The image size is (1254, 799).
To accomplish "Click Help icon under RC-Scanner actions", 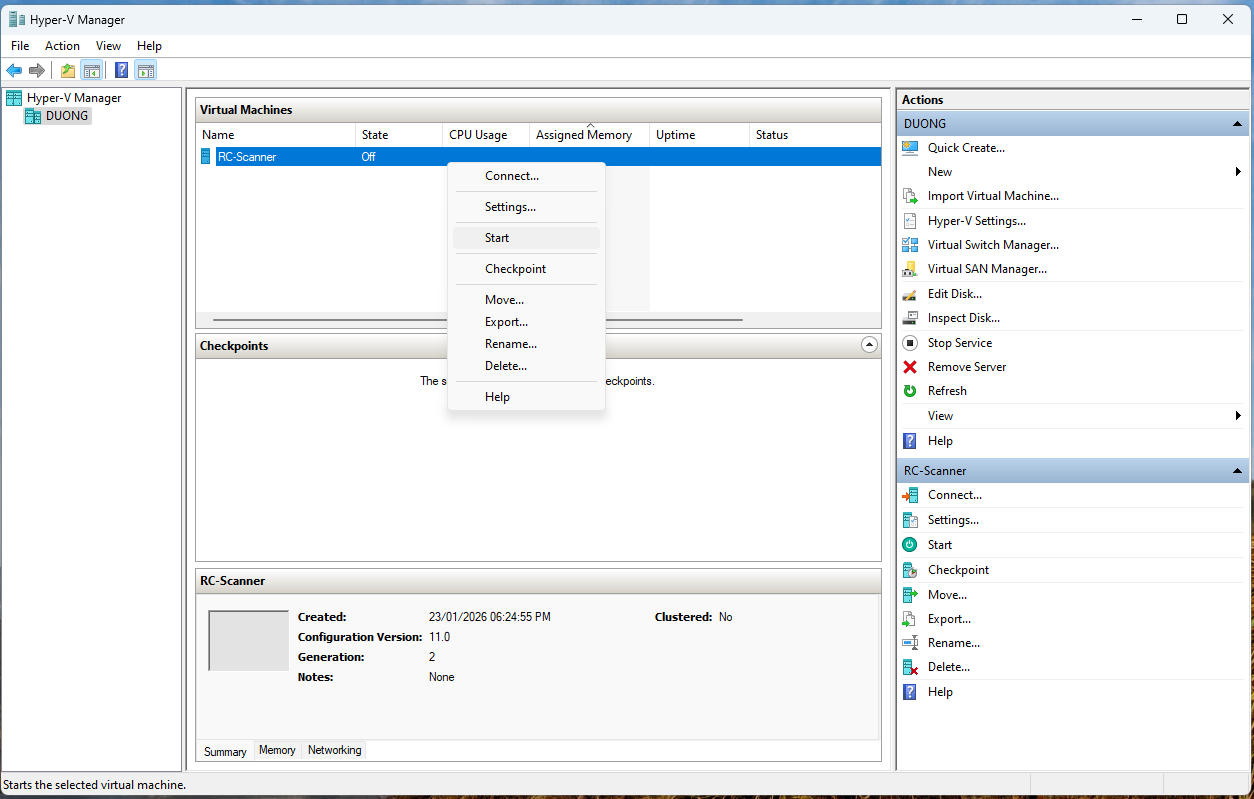I will (x=910, y=692).
